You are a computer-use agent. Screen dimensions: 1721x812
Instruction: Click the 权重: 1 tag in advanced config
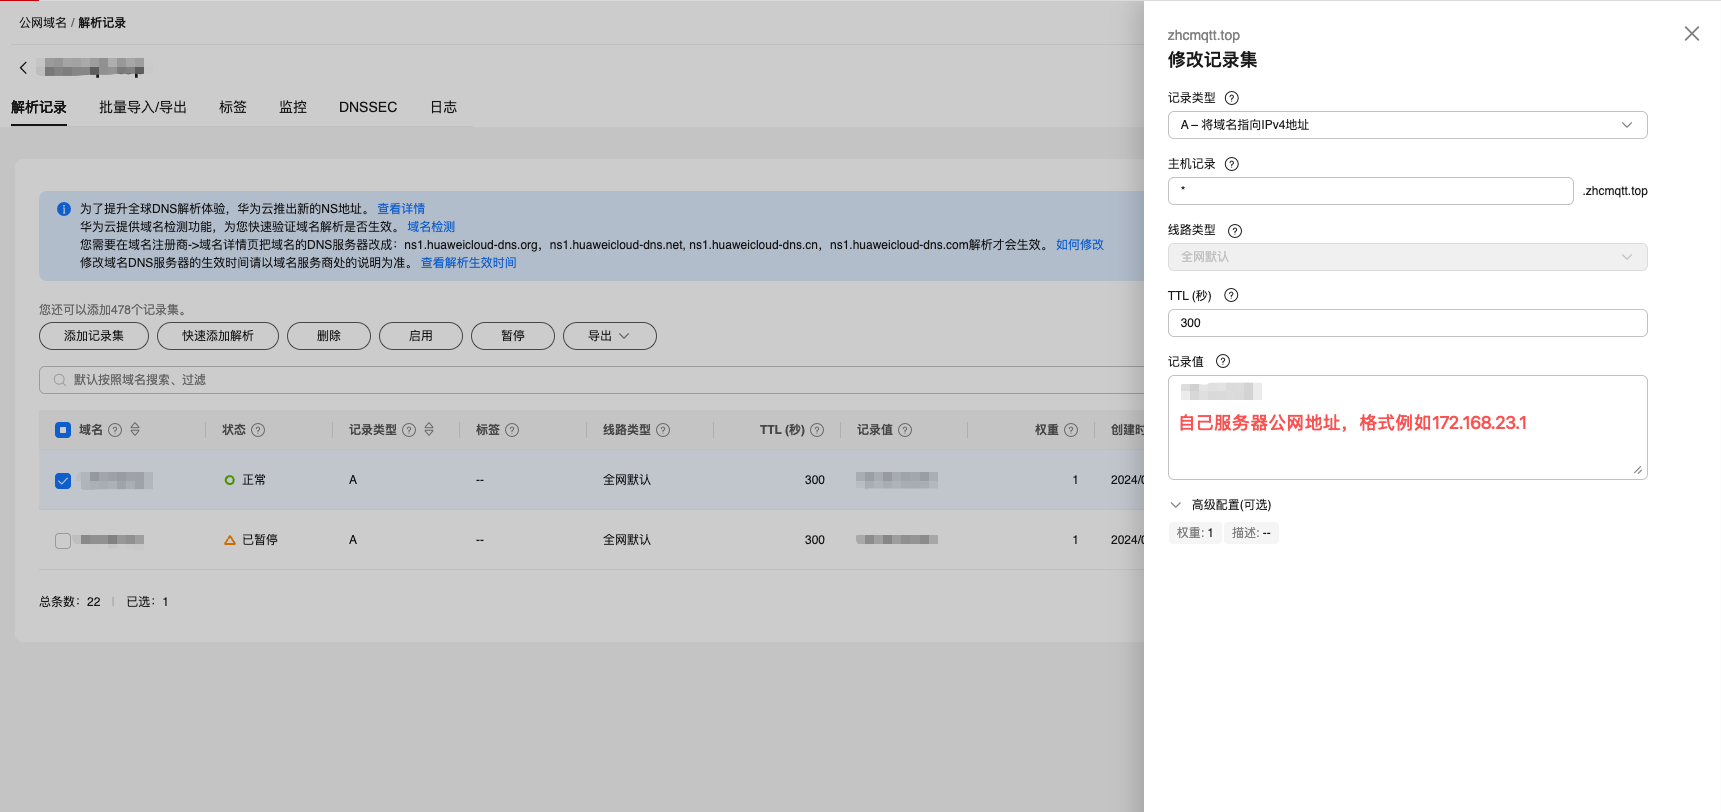click(x=1195, y=533)
